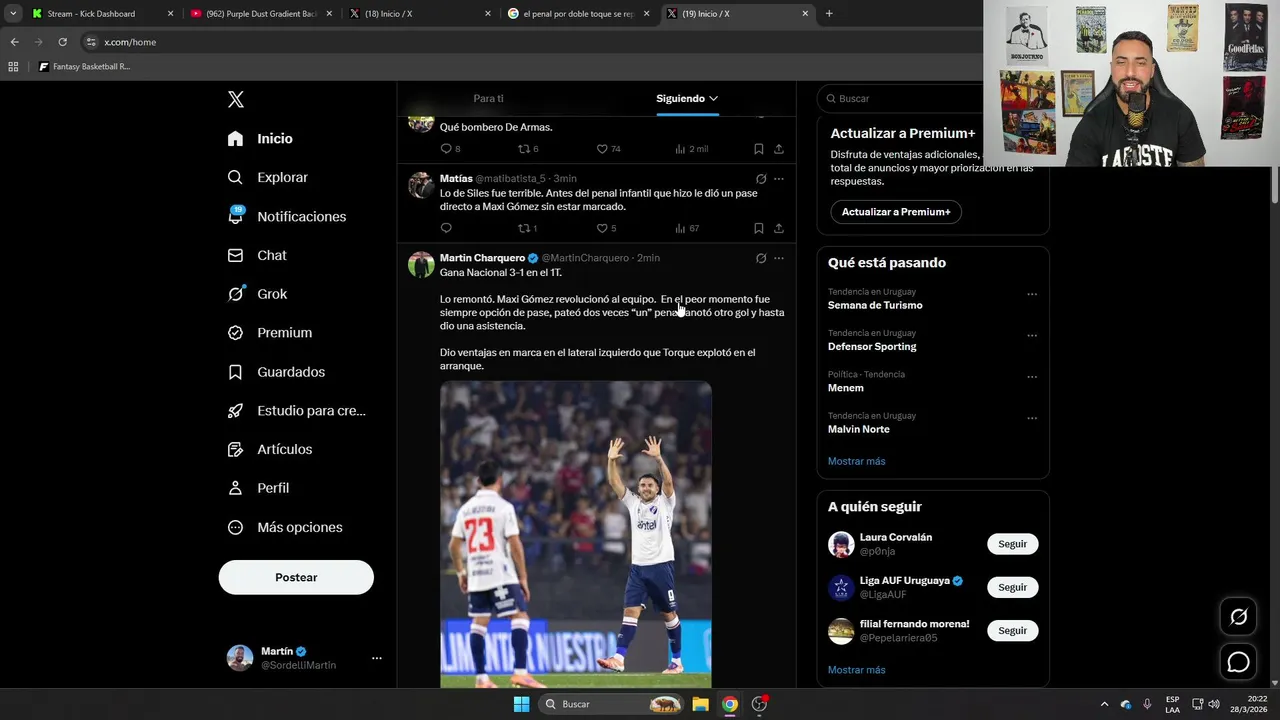Open Estudio para creadores
This screenshot has height=720, width=1280.
pyautogui.click(x=296, y=411)
